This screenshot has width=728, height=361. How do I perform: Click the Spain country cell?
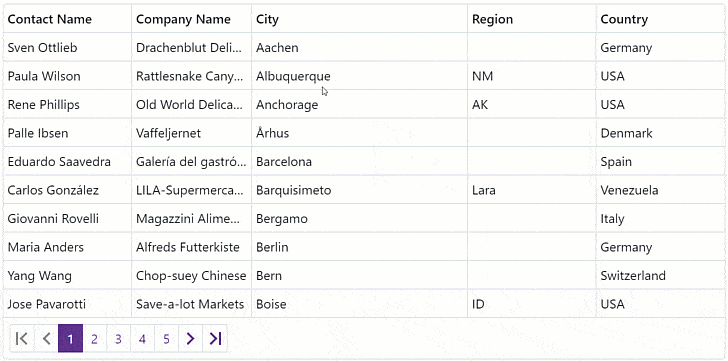pyautogui.click(x=660, y=161)
